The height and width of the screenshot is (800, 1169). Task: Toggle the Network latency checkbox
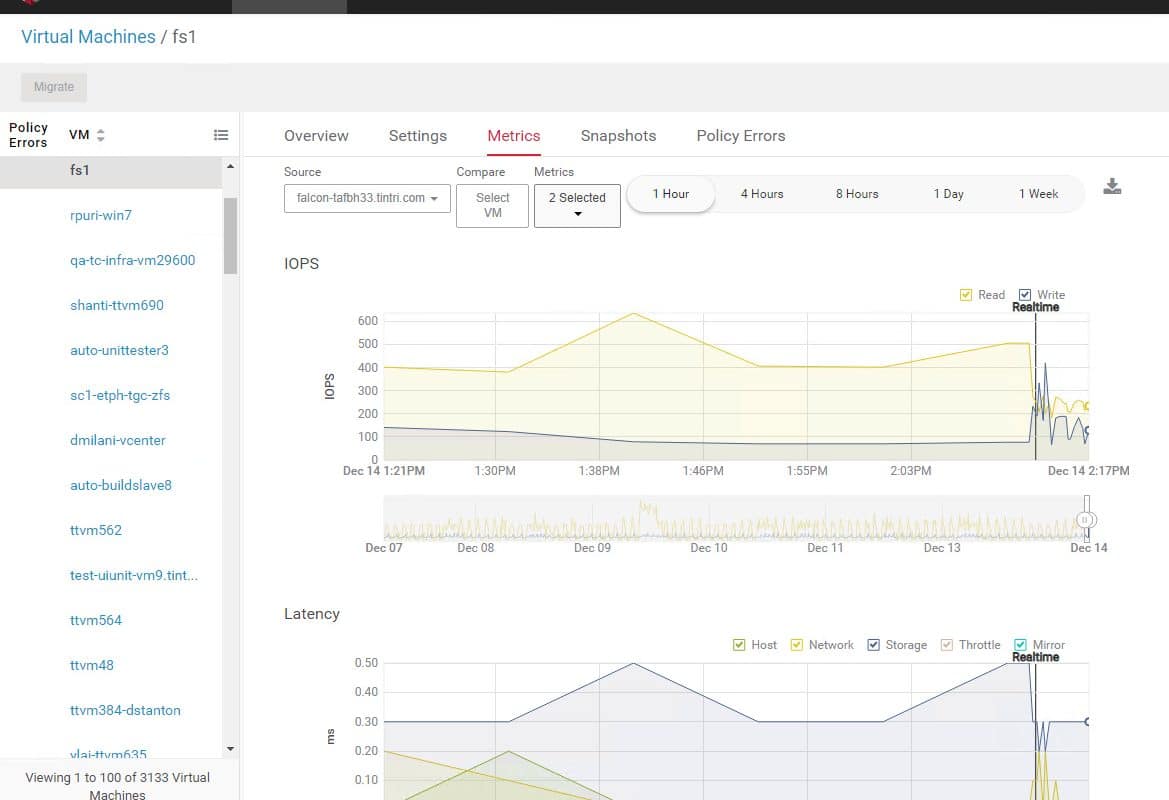pyautogui.click(x=796, y=645)
